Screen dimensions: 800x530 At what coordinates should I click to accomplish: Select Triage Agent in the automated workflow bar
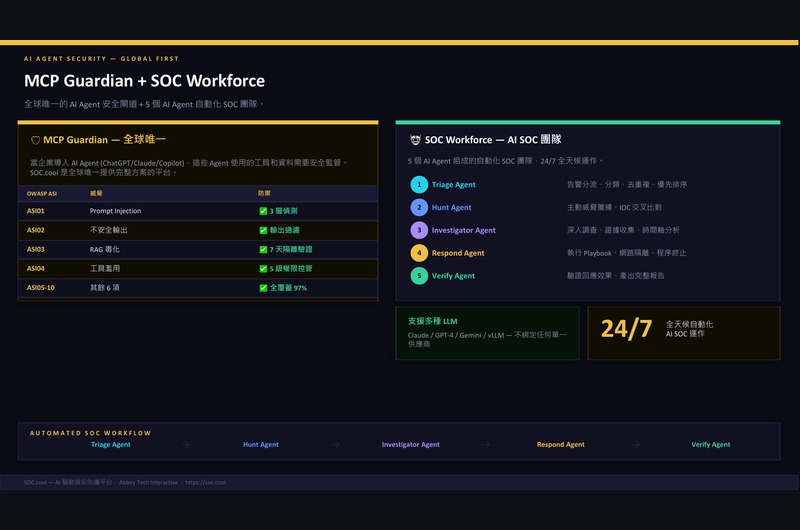click(111, 444)
